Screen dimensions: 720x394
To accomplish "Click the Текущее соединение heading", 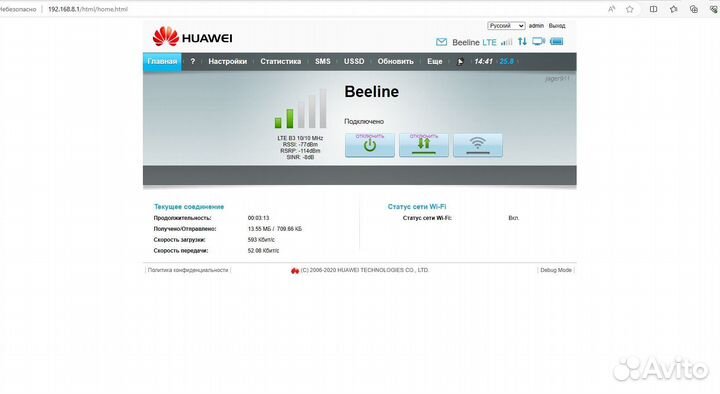I will [189, 207].
